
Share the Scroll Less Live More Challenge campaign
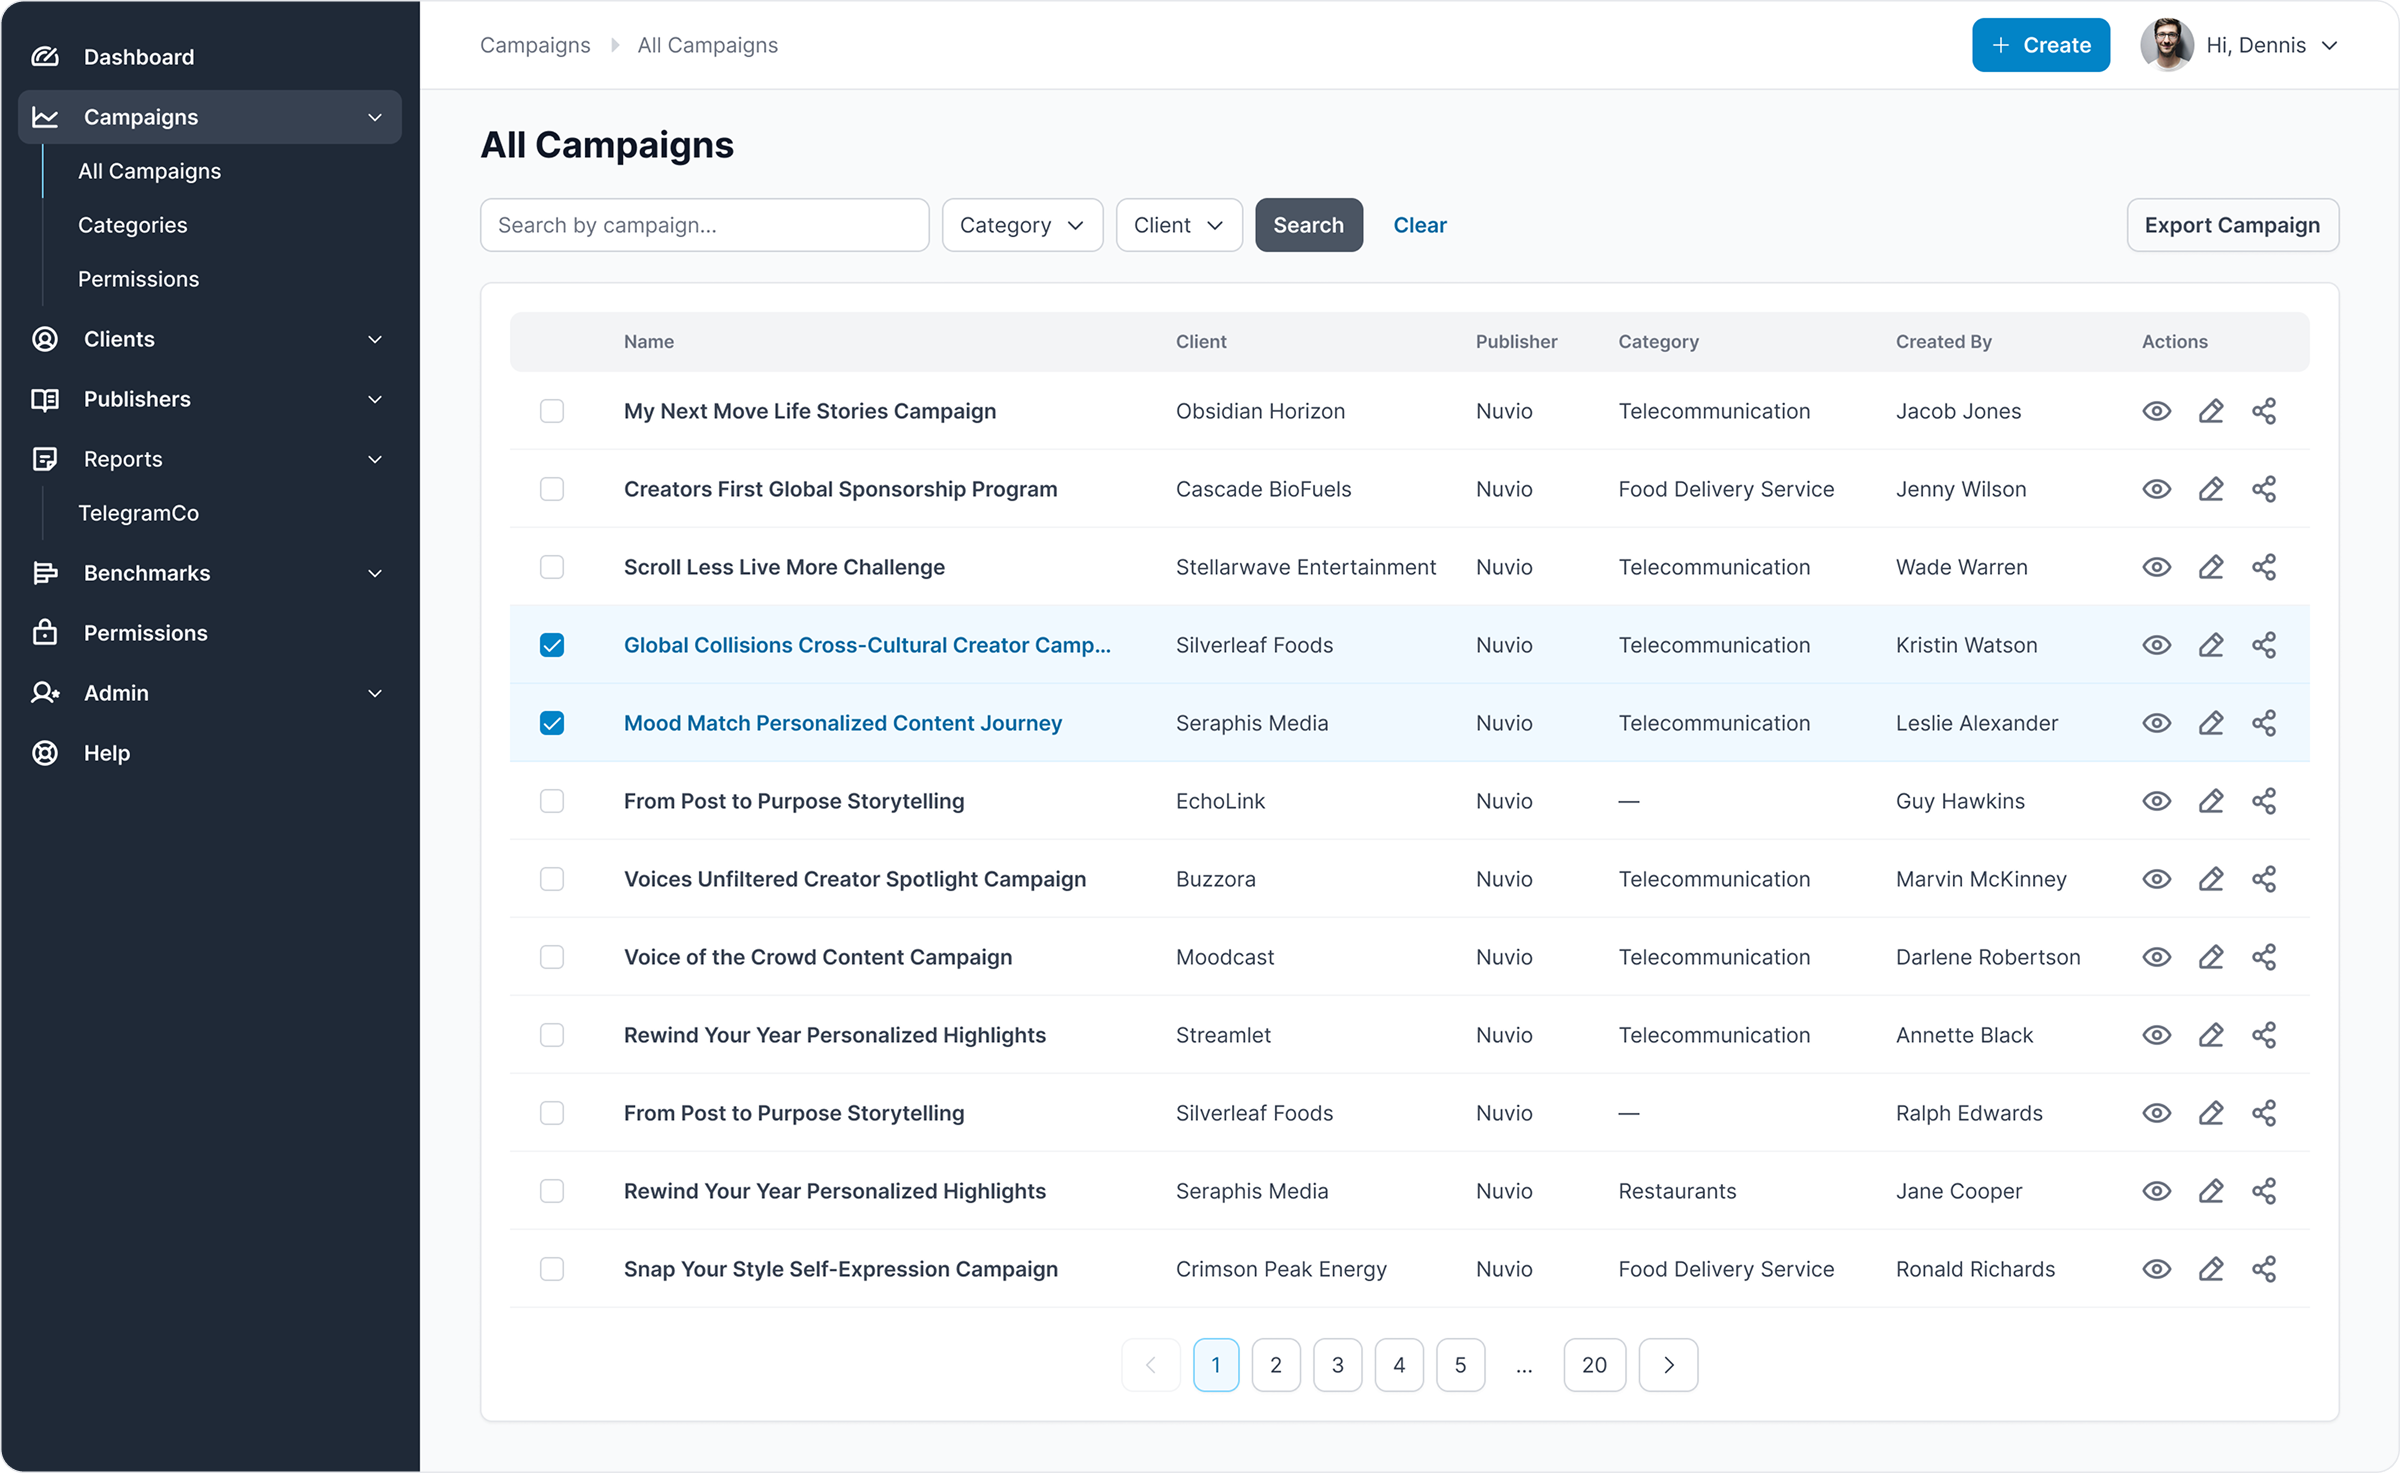pyautogui.click(x=2265, y=567)
